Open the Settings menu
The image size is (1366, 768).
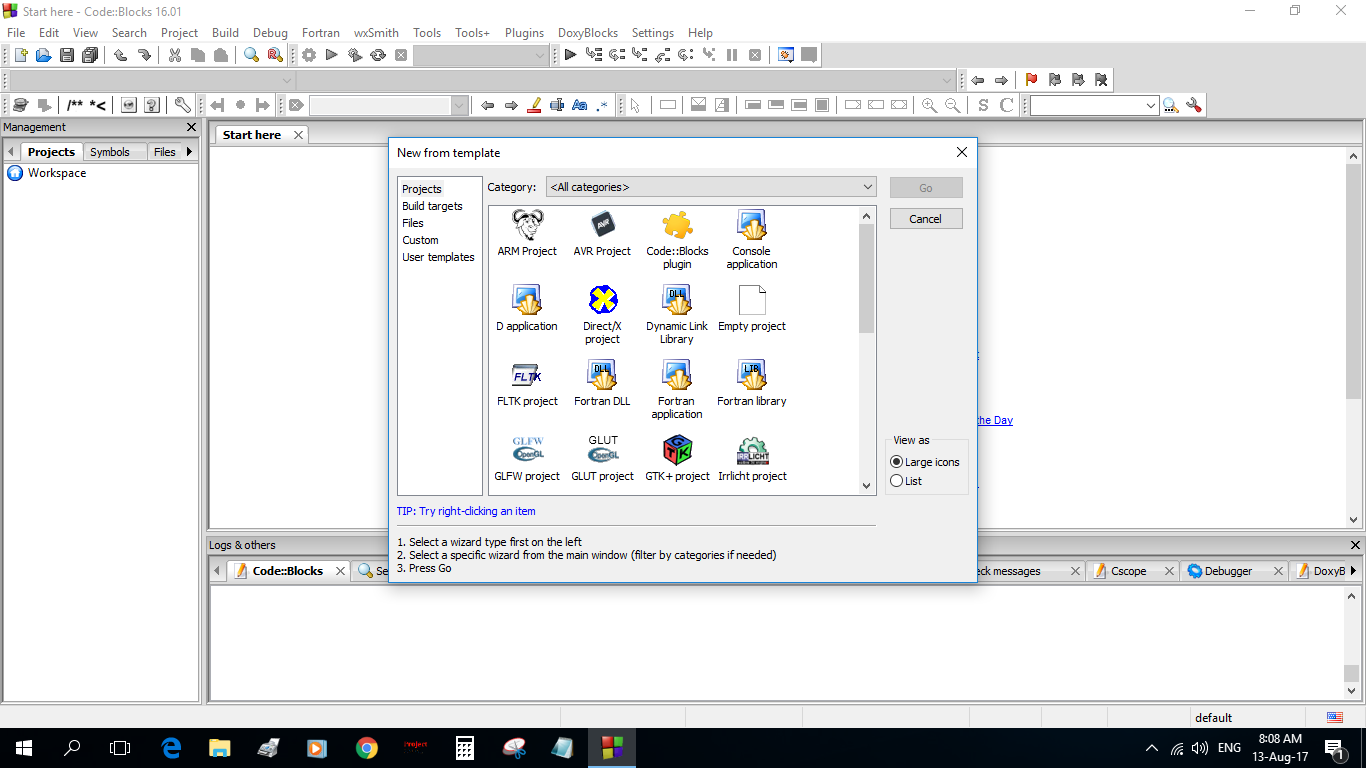(x=653, y=33)
